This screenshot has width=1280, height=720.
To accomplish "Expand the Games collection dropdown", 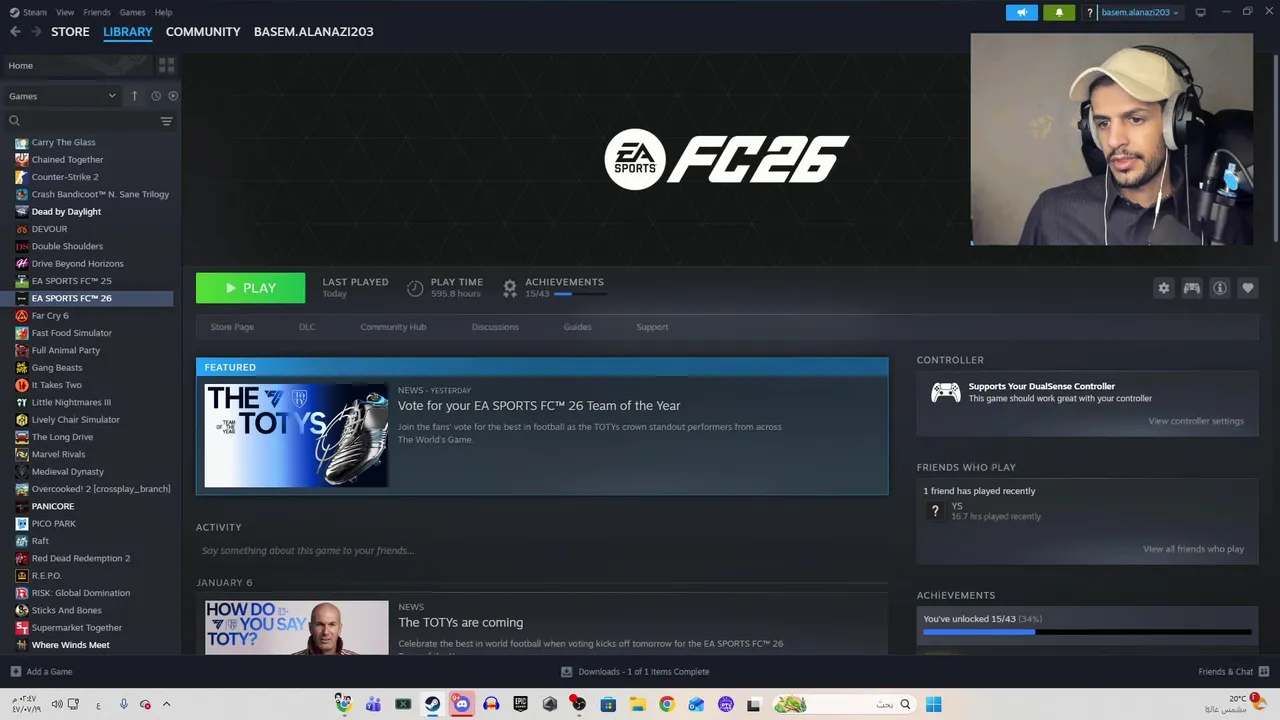I will (x=112, y=96).
